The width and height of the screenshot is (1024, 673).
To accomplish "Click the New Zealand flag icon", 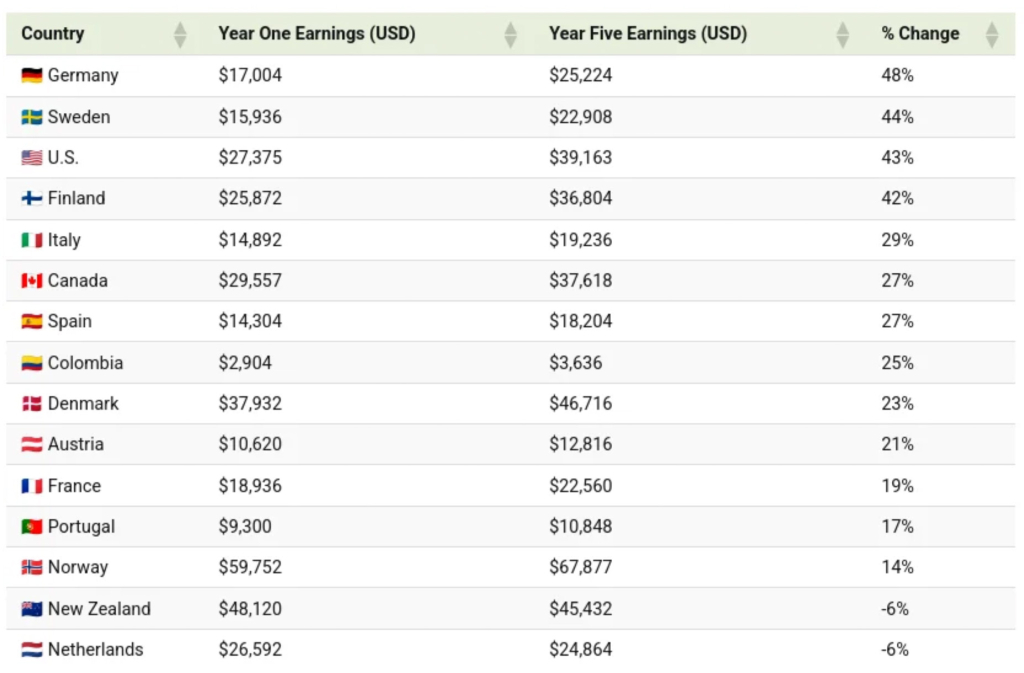I will tap(31, 609).
